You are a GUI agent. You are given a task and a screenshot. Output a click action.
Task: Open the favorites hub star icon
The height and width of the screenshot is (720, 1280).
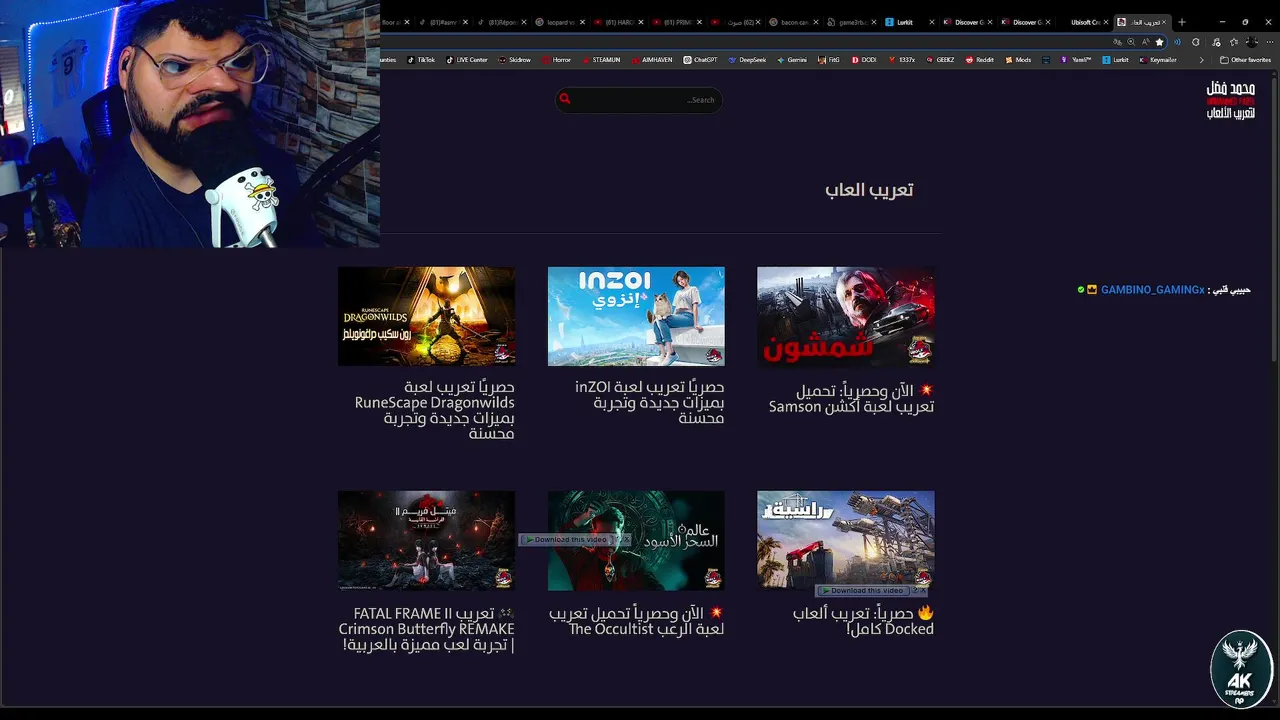pos(1234,42)
